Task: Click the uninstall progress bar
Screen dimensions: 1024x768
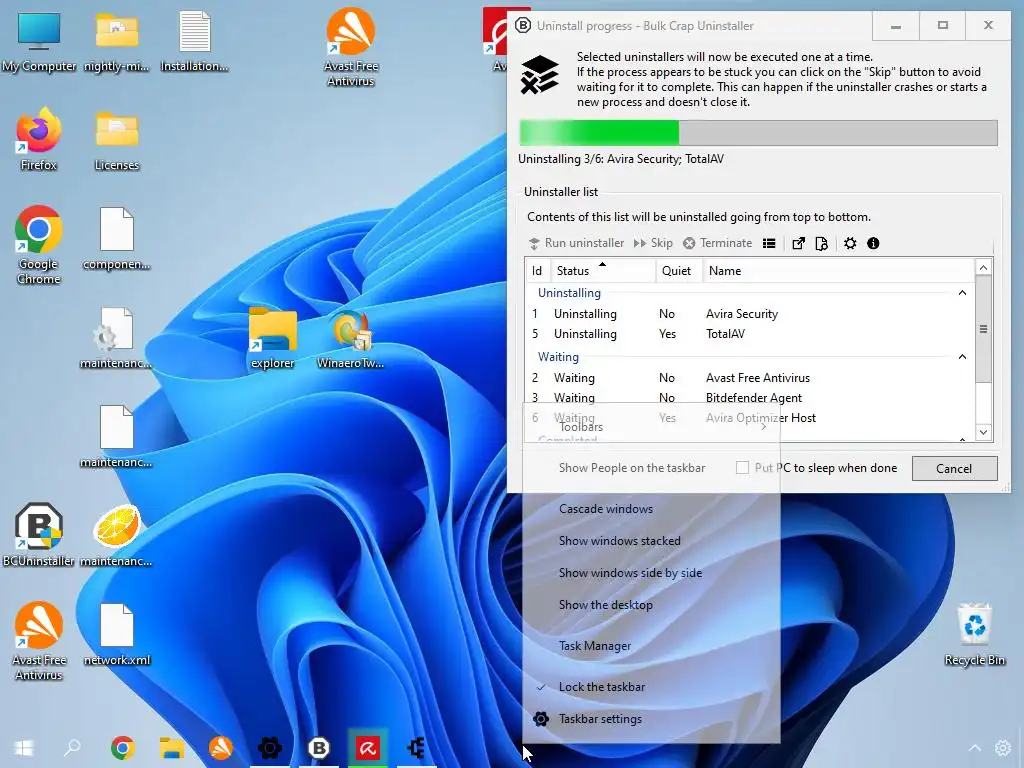Action: click(x=758, y=133)
